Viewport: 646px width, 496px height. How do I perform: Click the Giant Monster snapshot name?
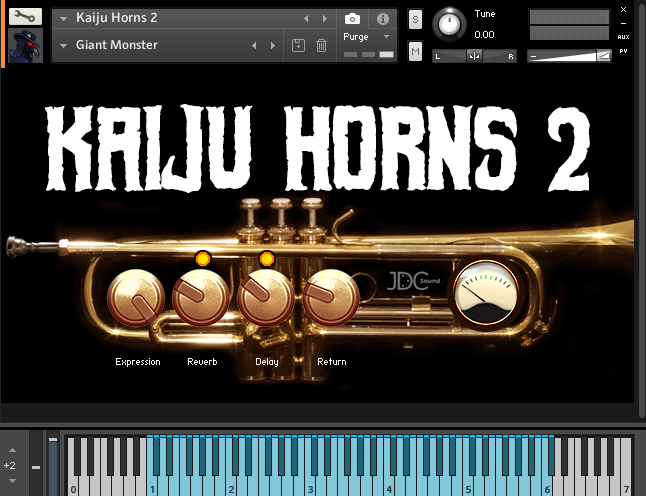117,45
